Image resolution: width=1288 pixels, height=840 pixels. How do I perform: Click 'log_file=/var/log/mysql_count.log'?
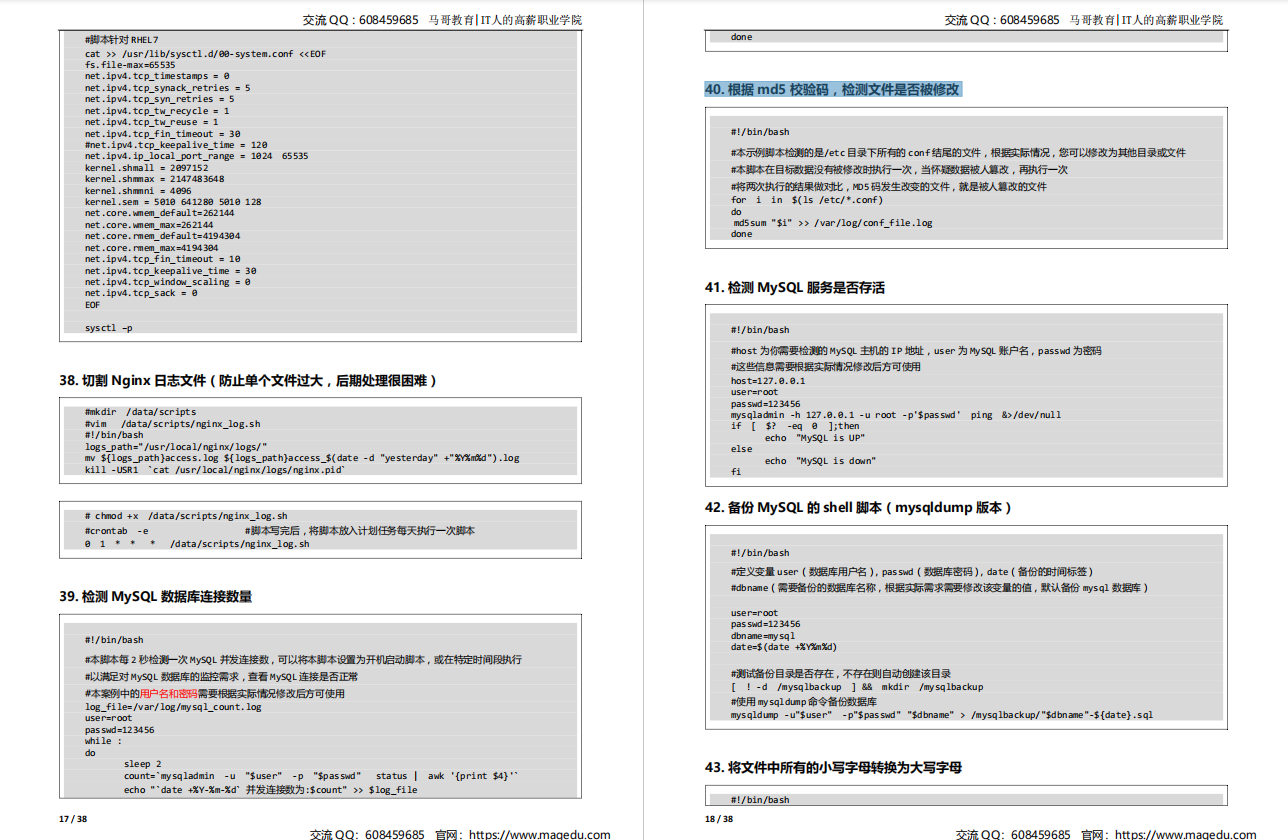(173, 706)
